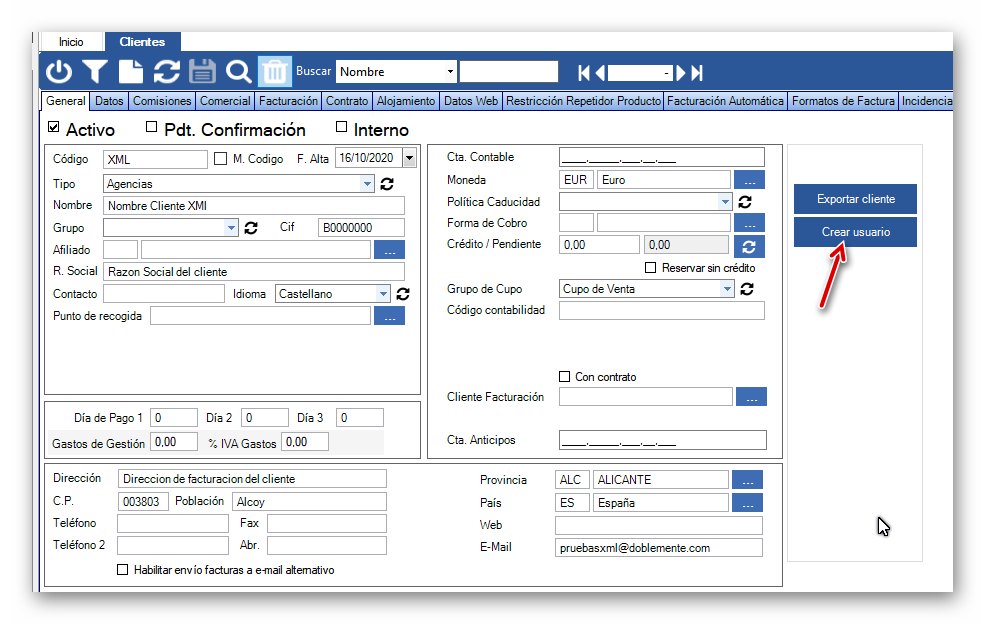Enable envío facturas a e-mail alternativo
Viewport: 985px width, 624px height.
tap(122, 569)
